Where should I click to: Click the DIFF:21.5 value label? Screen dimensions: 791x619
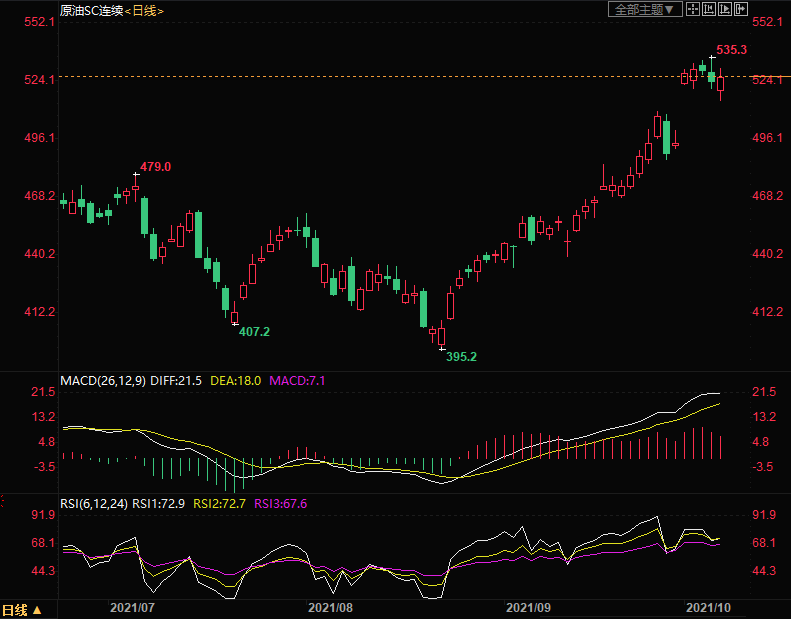181,381
